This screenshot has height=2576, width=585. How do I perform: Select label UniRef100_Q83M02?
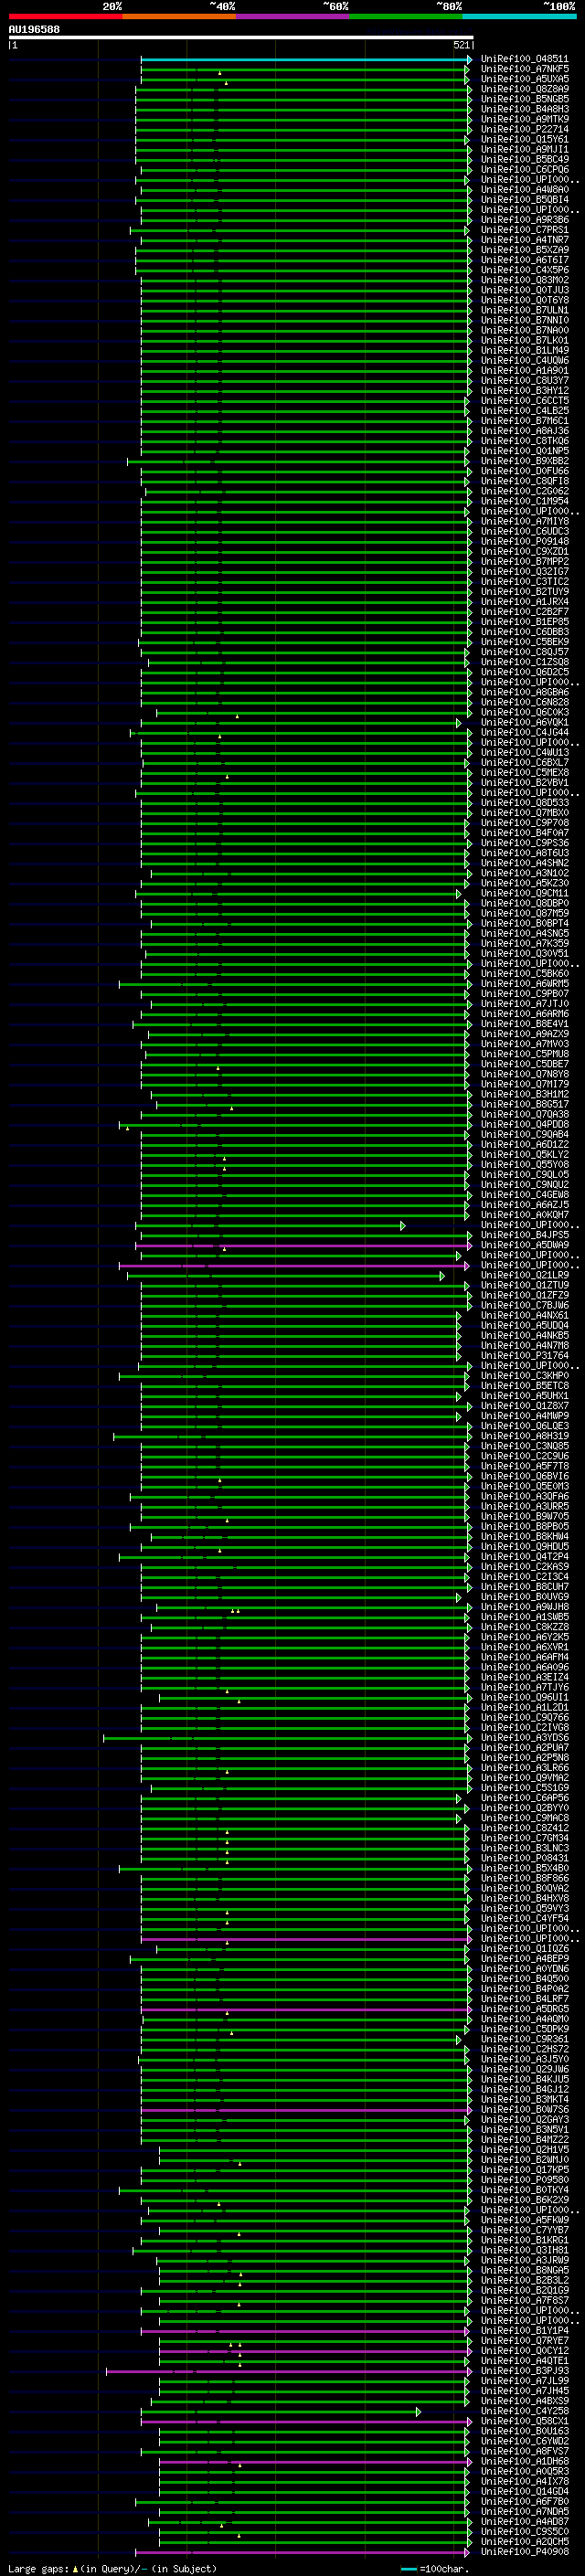click(525, 280)
